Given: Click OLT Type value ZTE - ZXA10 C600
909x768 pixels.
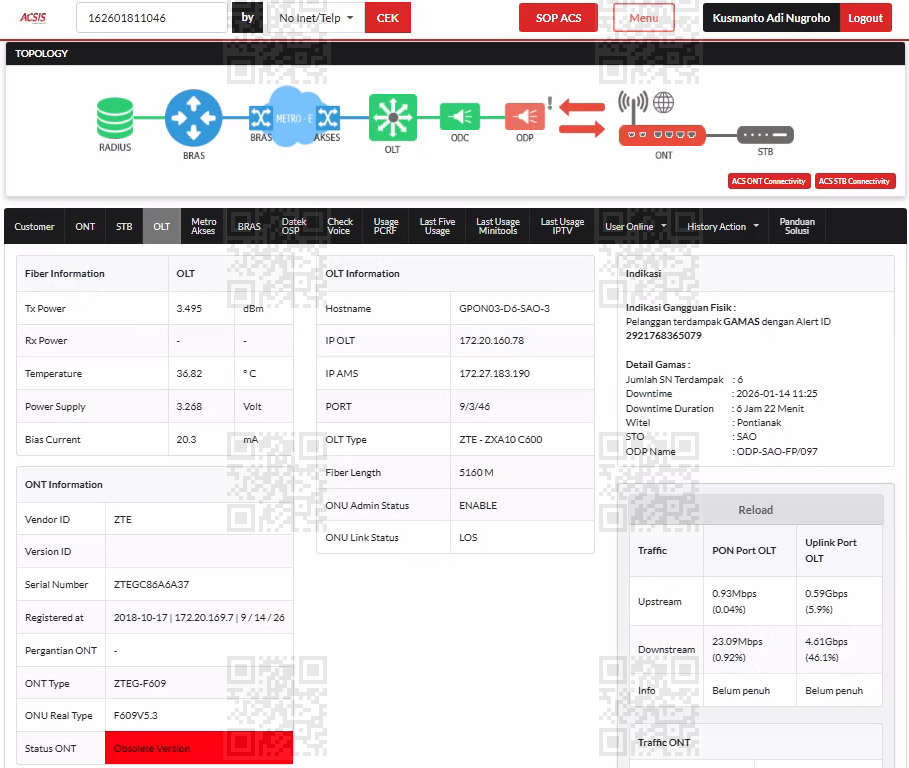Looking at the screenshot, I should point(501,440).
